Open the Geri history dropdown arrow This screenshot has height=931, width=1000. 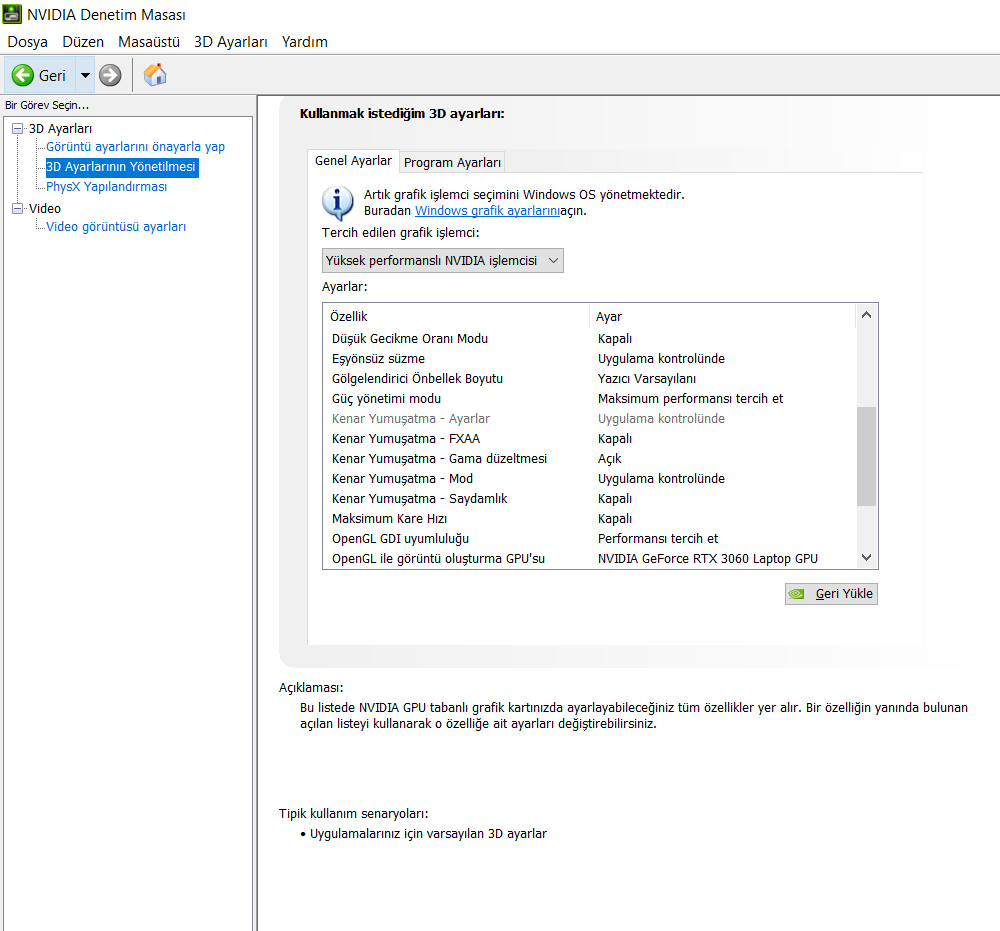85,75
